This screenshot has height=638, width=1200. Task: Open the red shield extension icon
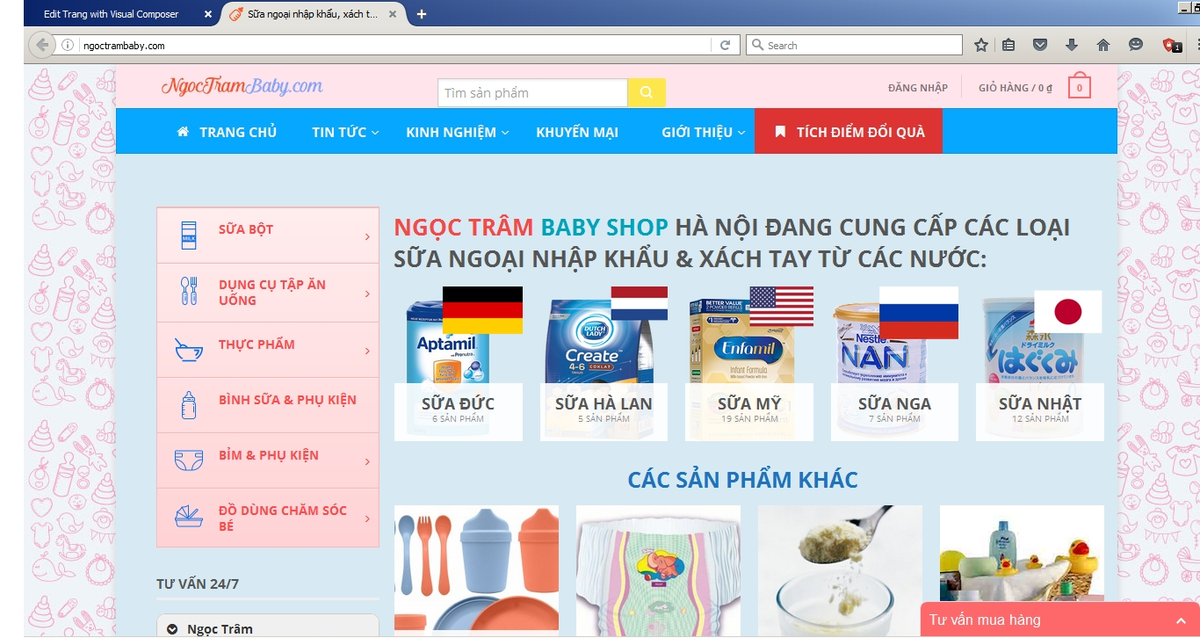pyautogui.click(x=1171, y=45)
